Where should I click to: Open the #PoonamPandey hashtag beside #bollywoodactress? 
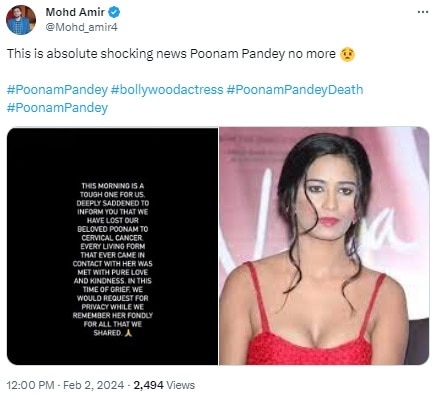tap(57, 90)
